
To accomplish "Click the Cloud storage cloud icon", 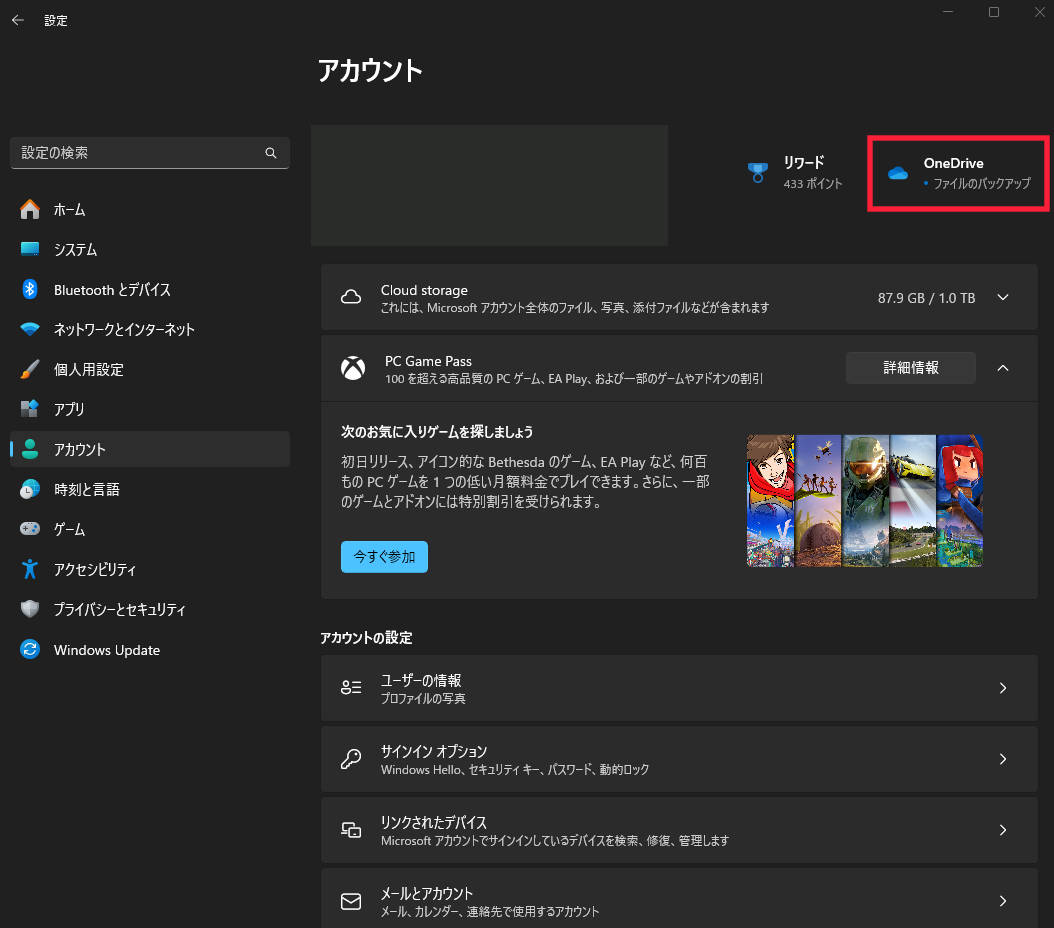I will [x=351, y=297].
